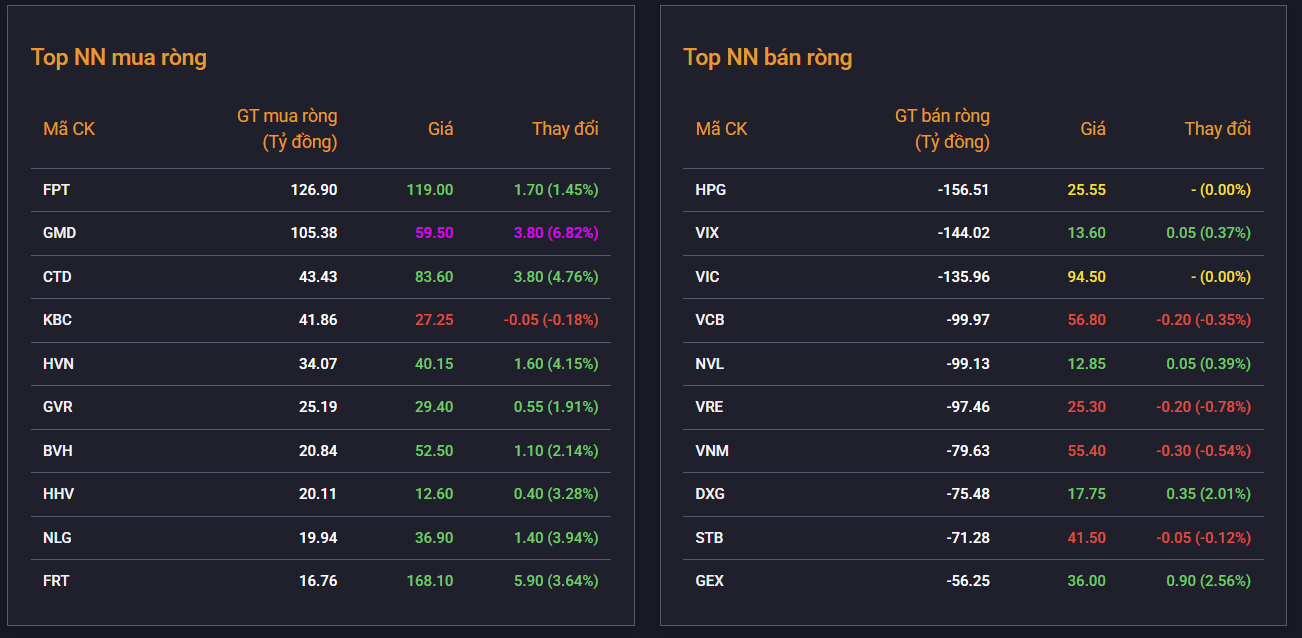Click the KBC ticker symbol
The height and width of the screenshot is (638, 1302).
57,320
